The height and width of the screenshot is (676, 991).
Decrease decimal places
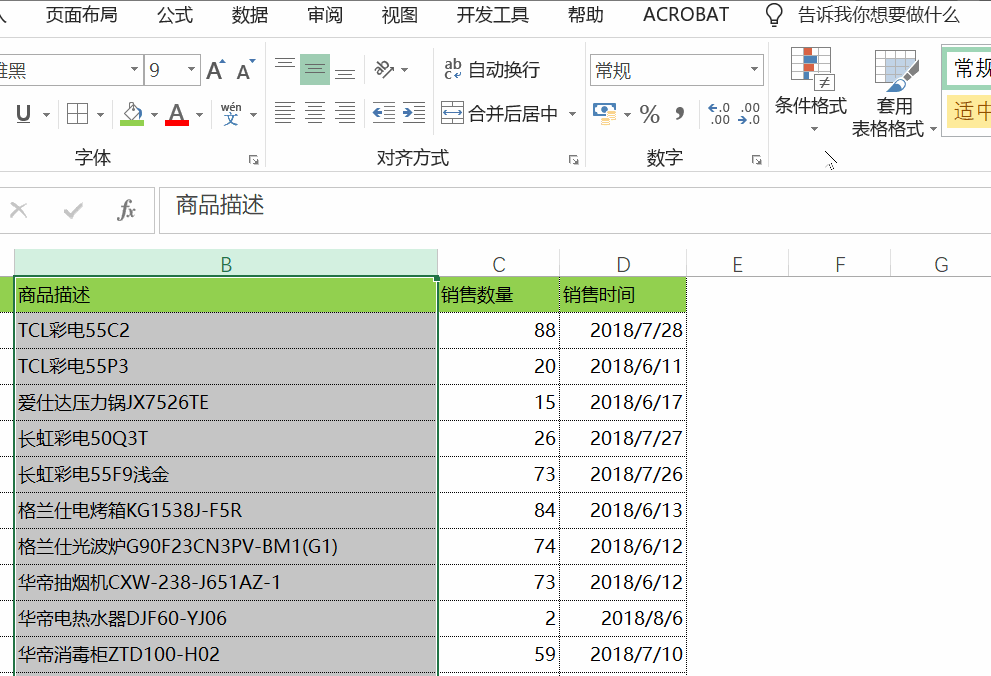coord(749,114)
